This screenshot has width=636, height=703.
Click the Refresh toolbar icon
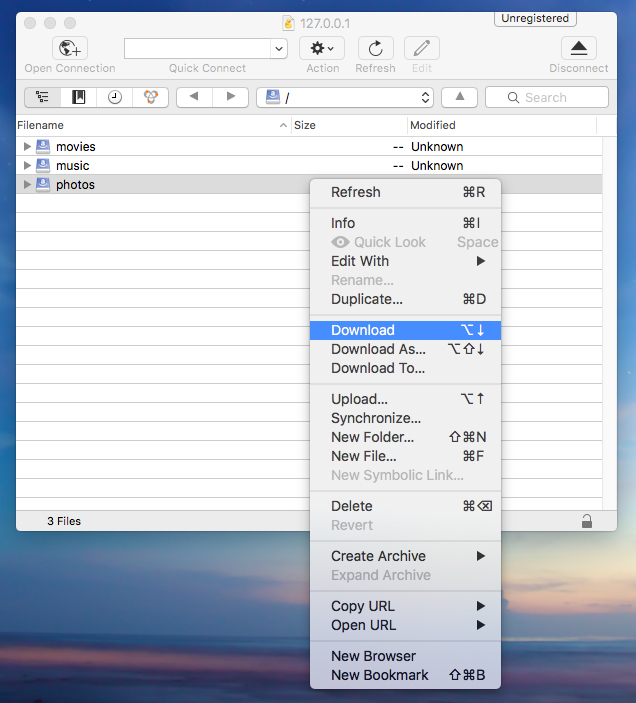375,48
